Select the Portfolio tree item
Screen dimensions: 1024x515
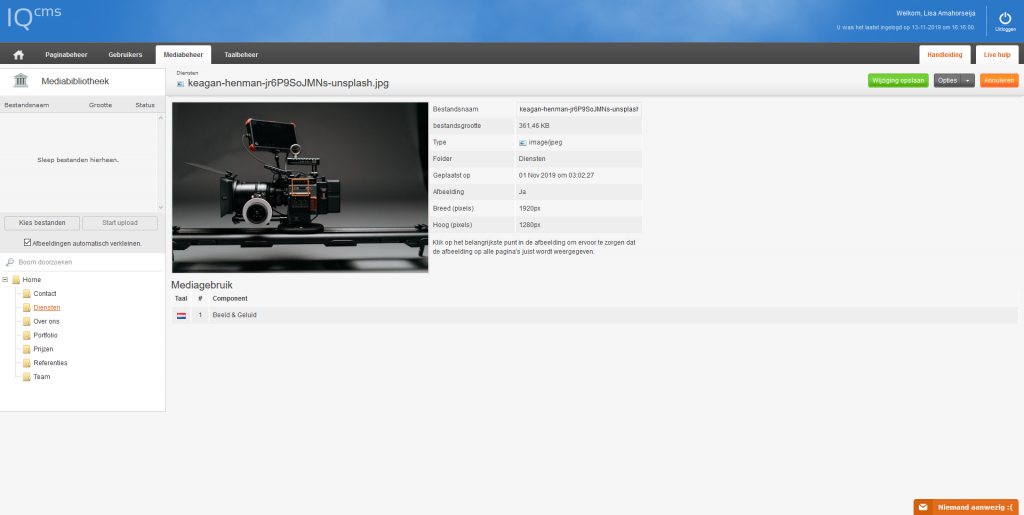point(46,336)
